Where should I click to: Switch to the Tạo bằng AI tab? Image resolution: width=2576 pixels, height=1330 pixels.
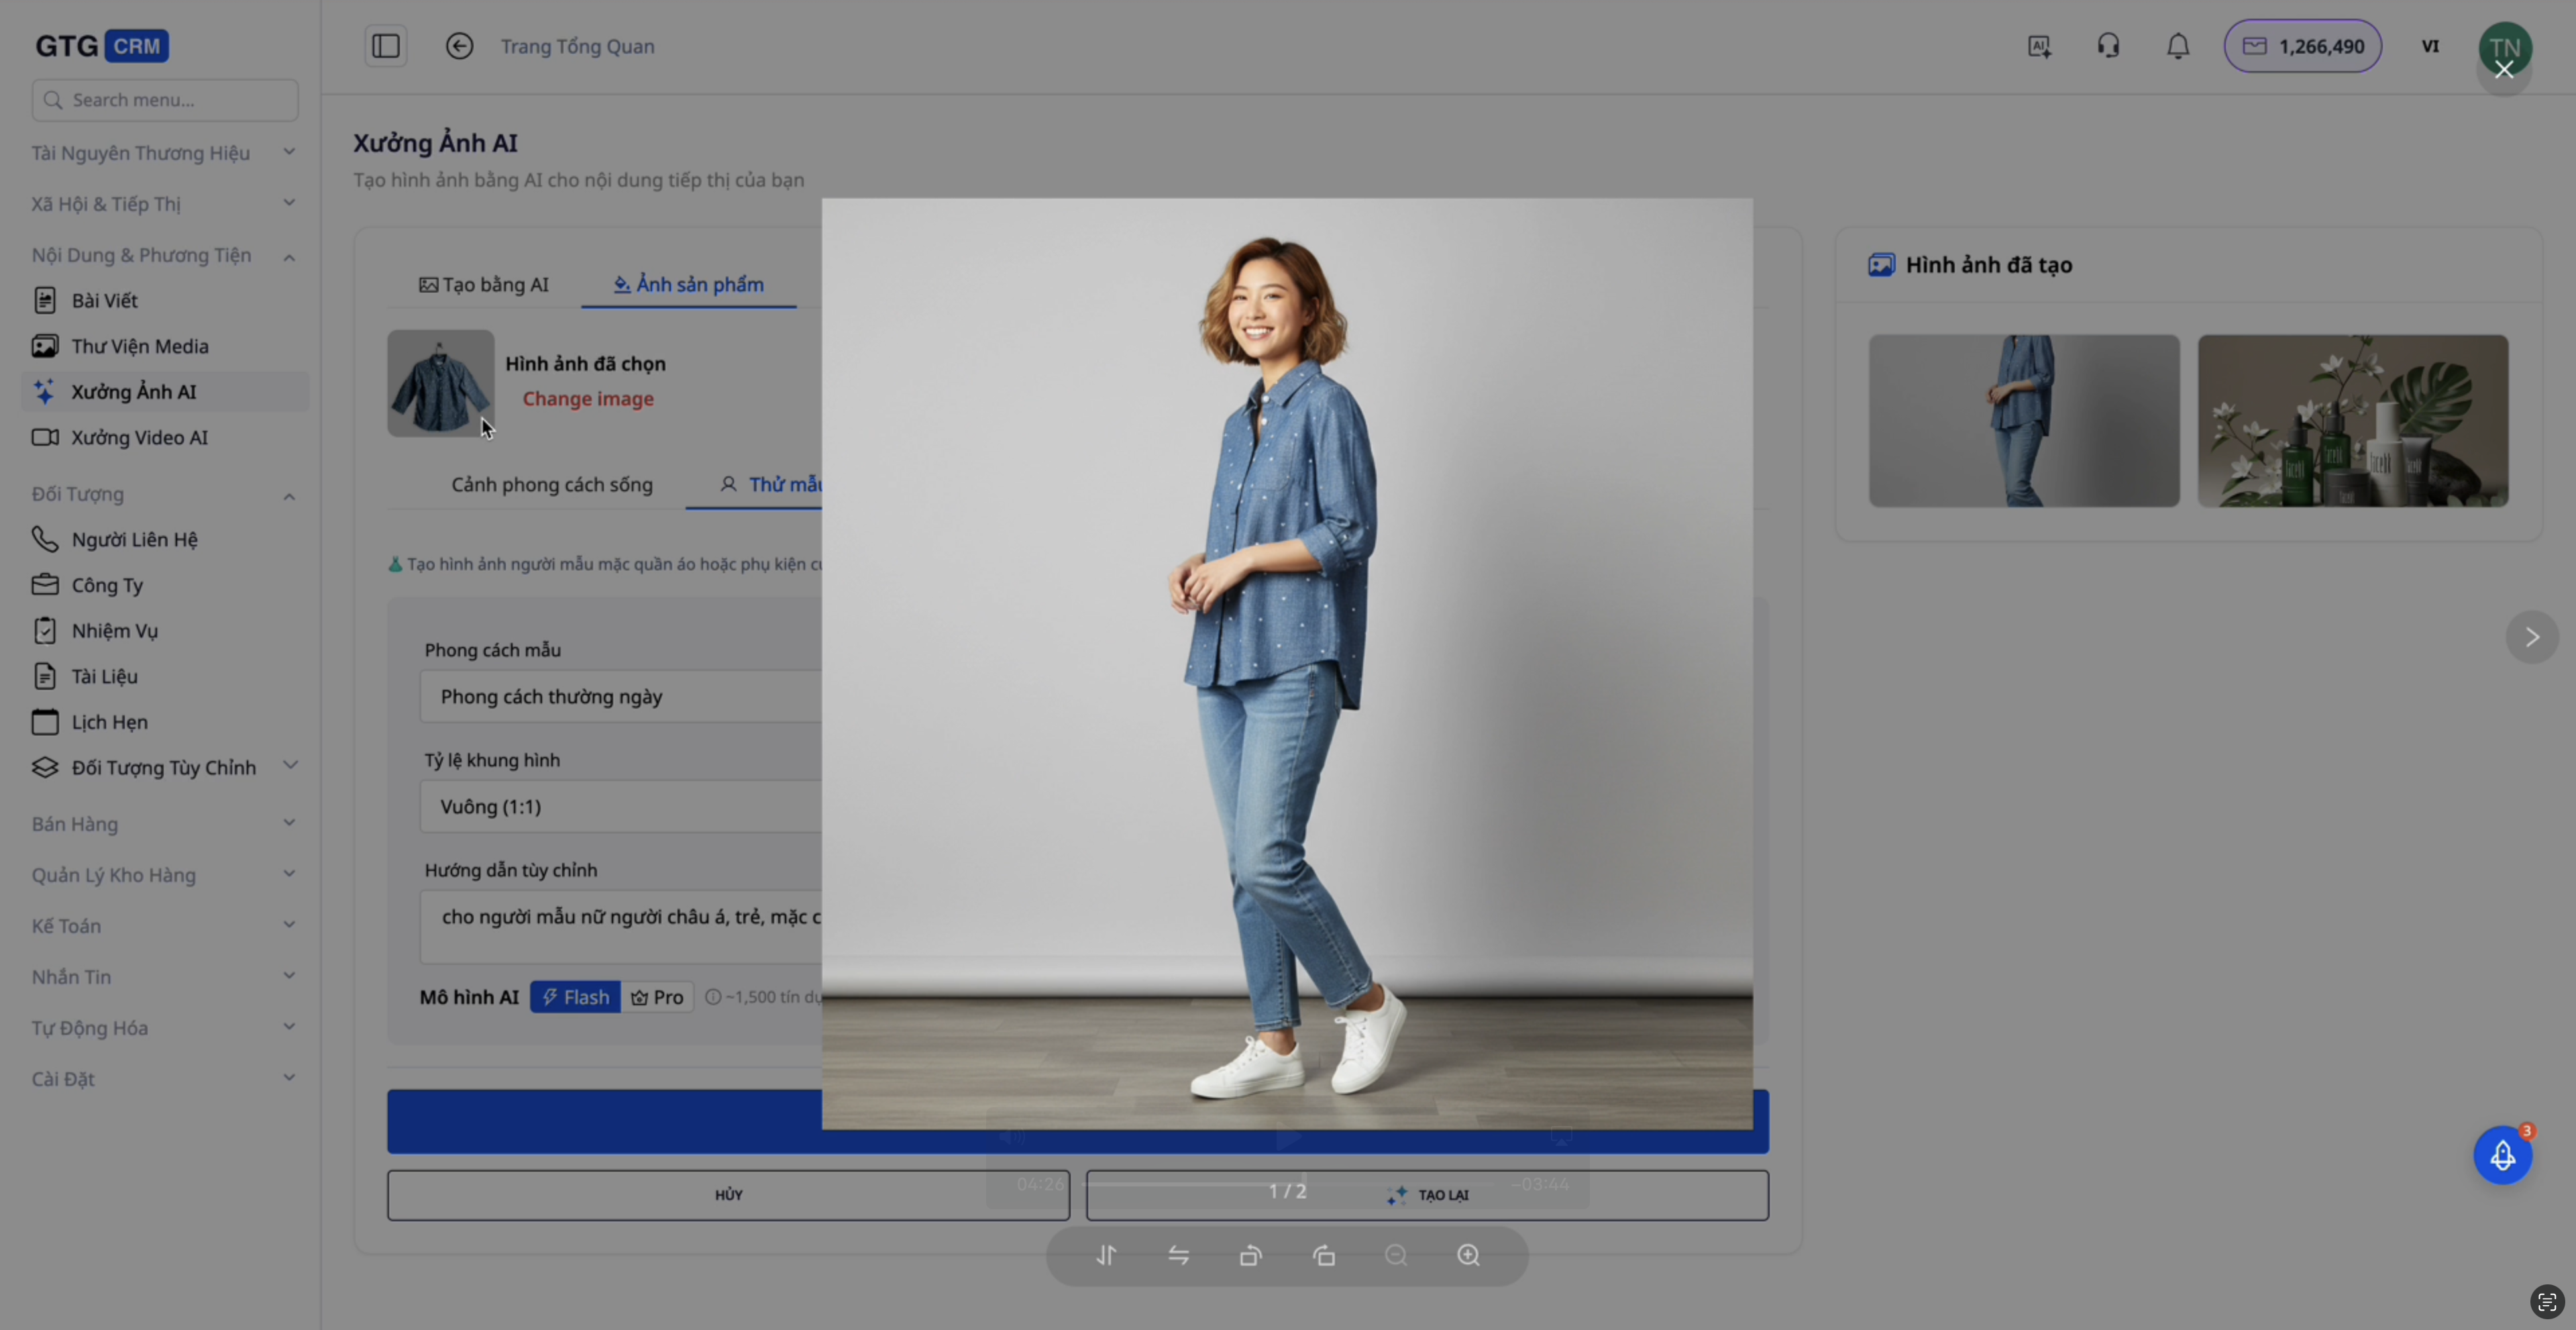tap(484, 285)
